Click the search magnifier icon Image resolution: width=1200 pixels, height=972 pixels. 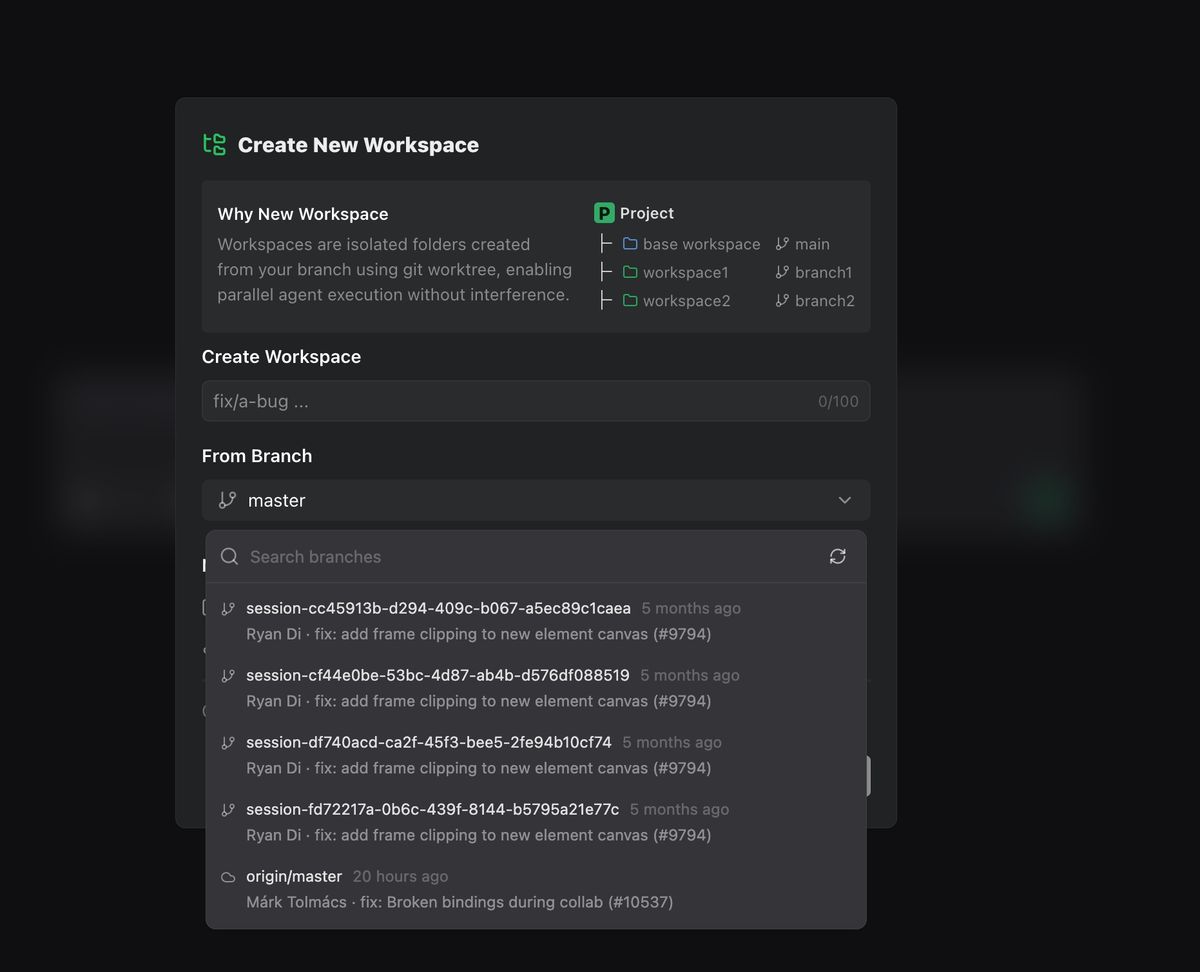tap(229, 556)
